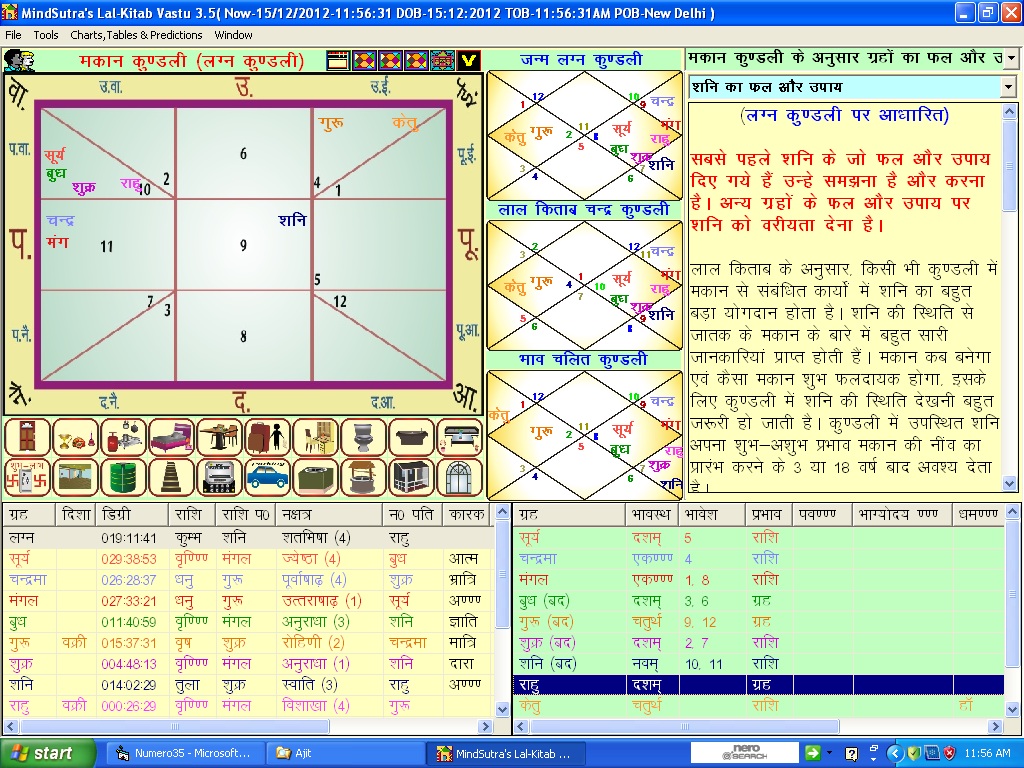The width and height of the screenshot is (1024, 768).
Task: Select the study desk icon
Action: (315, 436)
